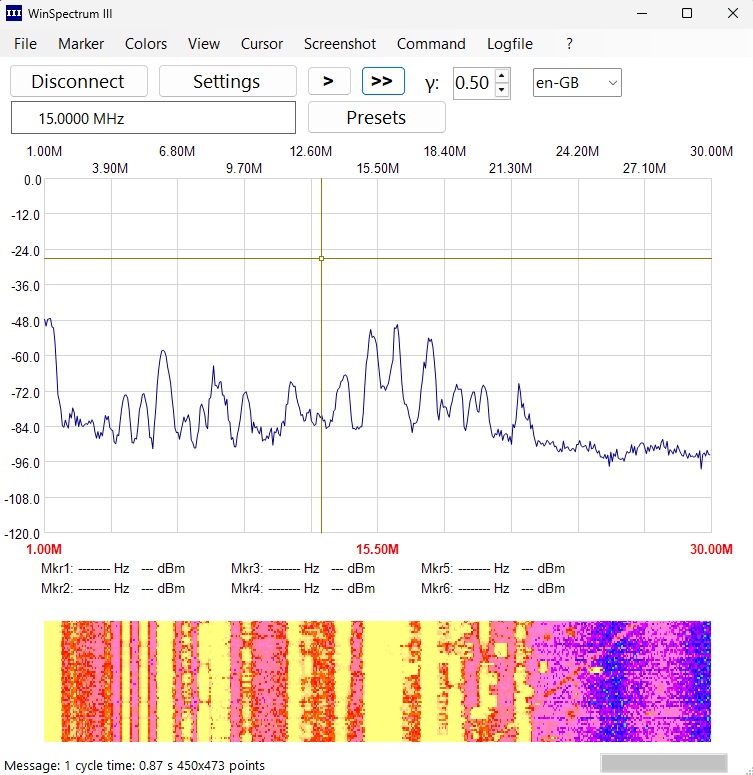Image resolution: width=753 pixels, height=775 pixels.
Task: Increase gamma with the up arrow
Action: pyautogui.click(x=502, y=76)
